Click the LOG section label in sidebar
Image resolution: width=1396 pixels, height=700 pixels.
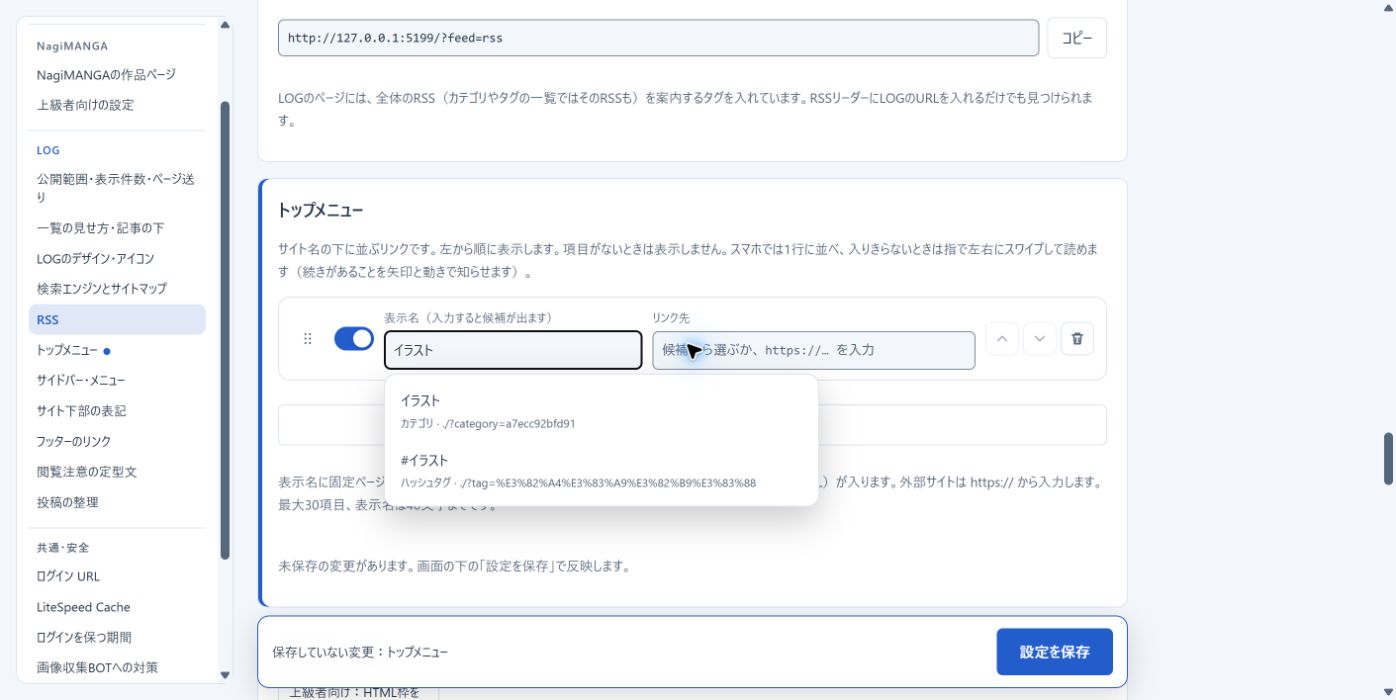[48, 150]
